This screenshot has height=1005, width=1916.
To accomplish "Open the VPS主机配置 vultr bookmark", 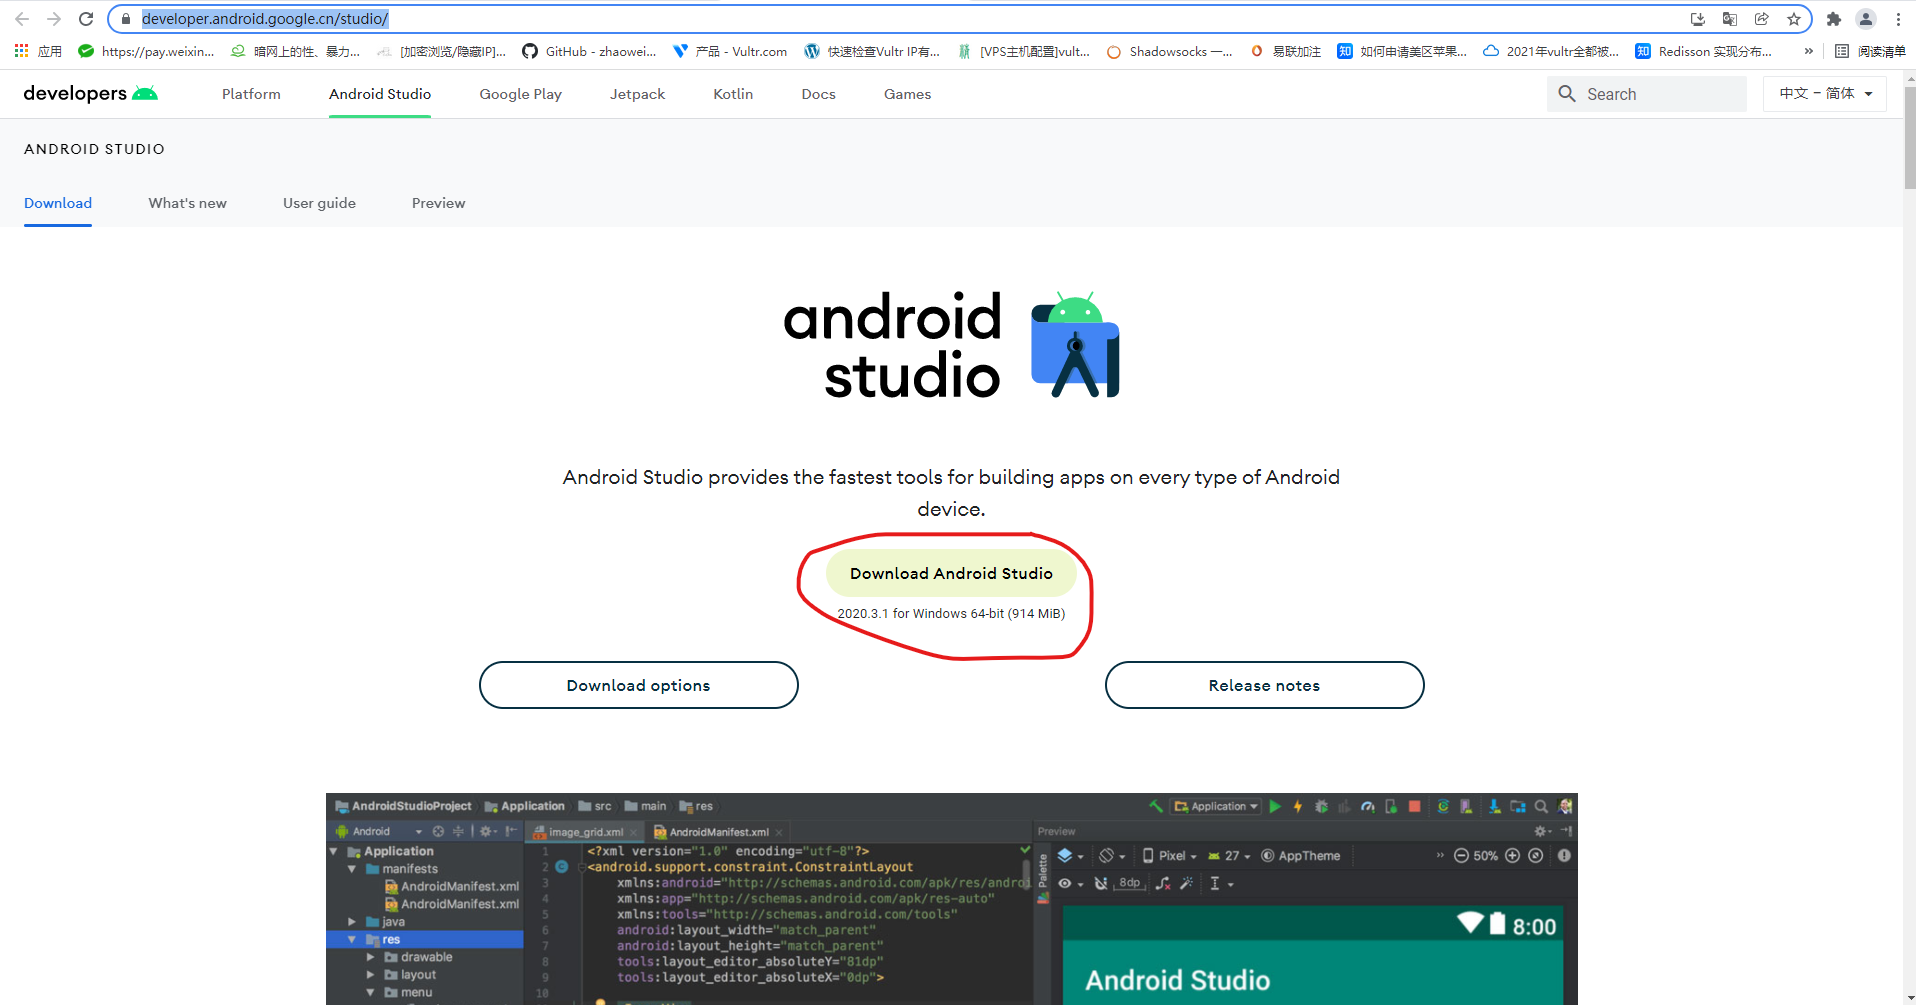I will (1023, 51).
